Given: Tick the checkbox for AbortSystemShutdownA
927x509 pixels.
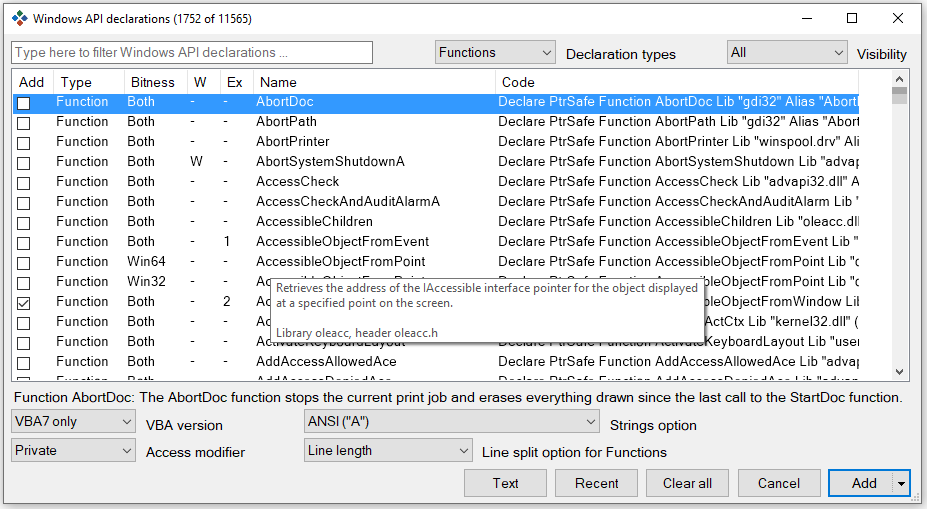Looking at the screenshot, I should coord(24,163).
